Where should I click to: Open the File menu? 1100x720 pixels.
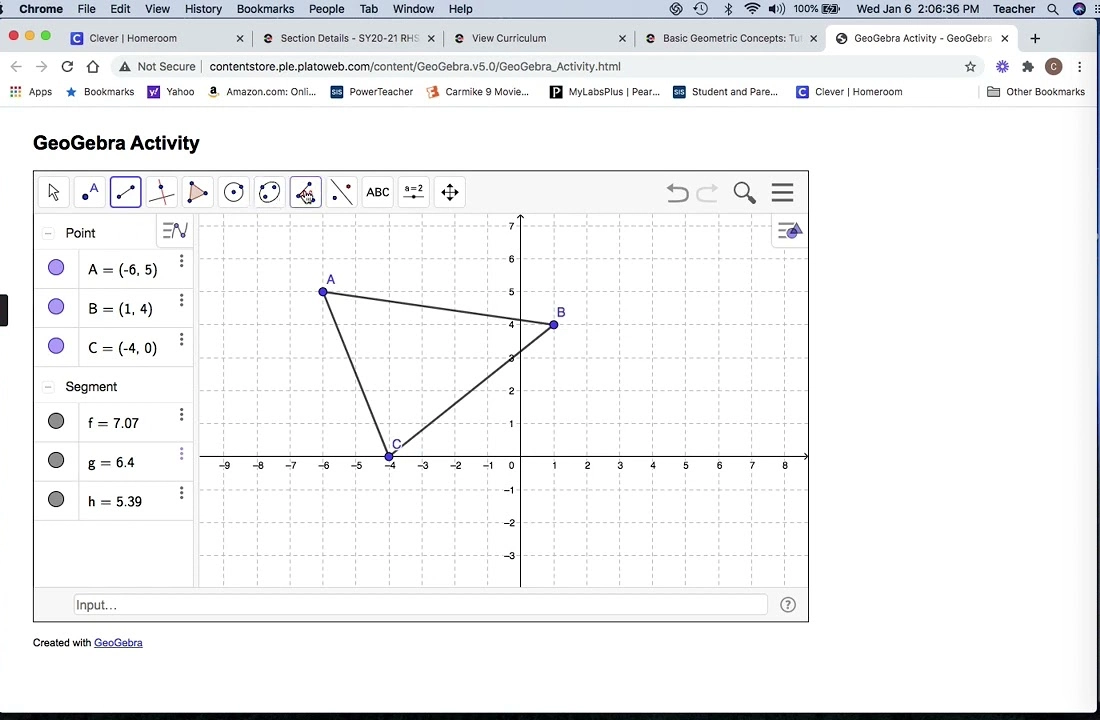(x=86, y=9)
